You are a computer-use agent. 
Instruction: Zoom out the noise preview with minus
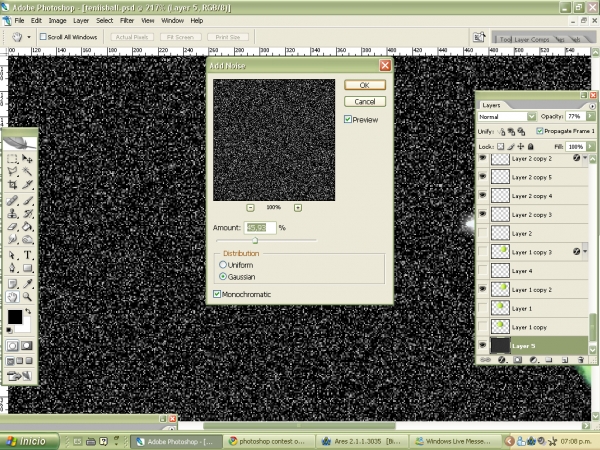(x=250, y=207)
